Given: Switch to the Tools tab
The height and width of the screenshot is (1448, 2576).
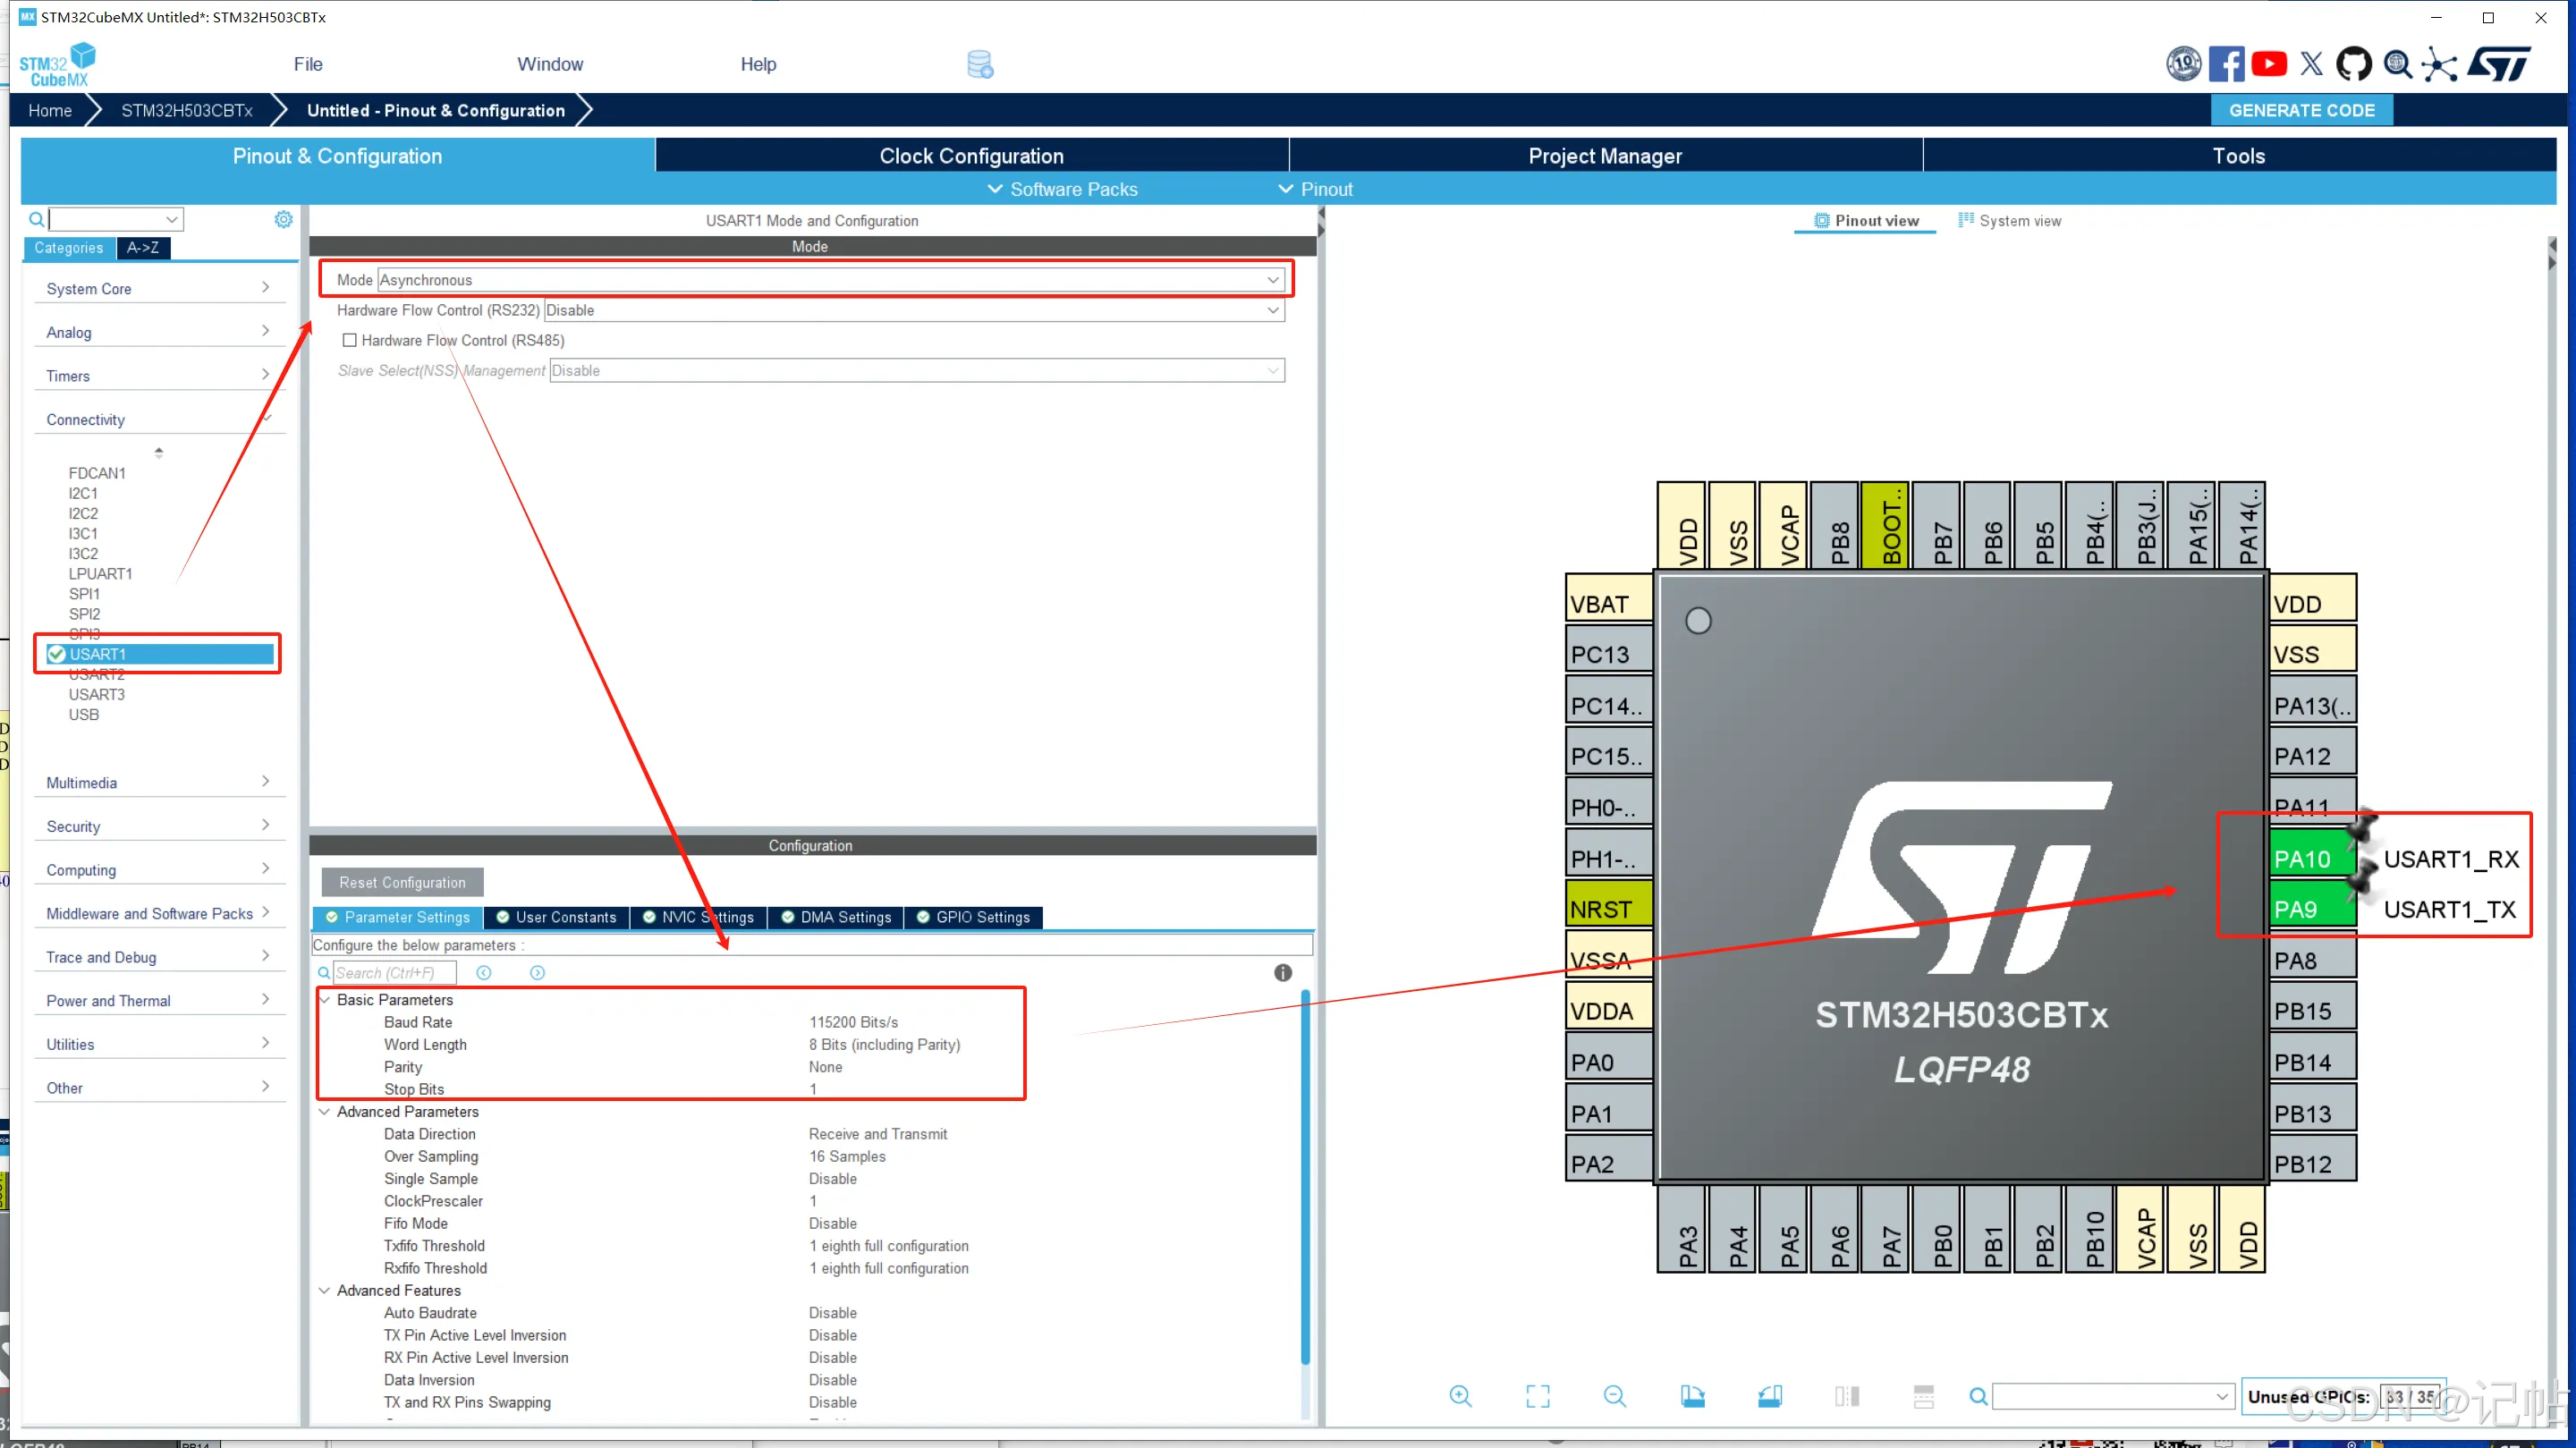Looking at the screenshot, I should point(2239,155).
